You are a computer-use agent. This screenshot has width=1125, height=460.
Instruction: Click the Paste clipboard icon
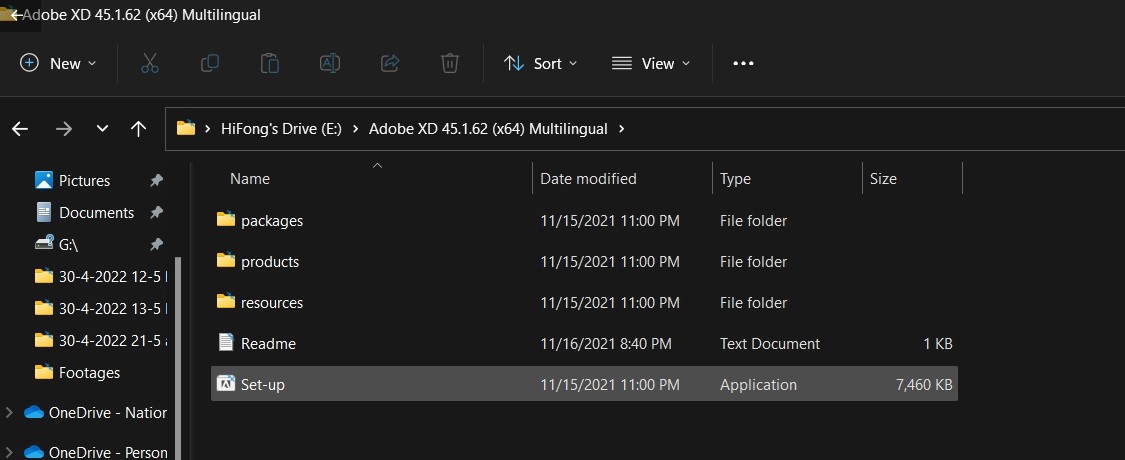click(270, 63)
